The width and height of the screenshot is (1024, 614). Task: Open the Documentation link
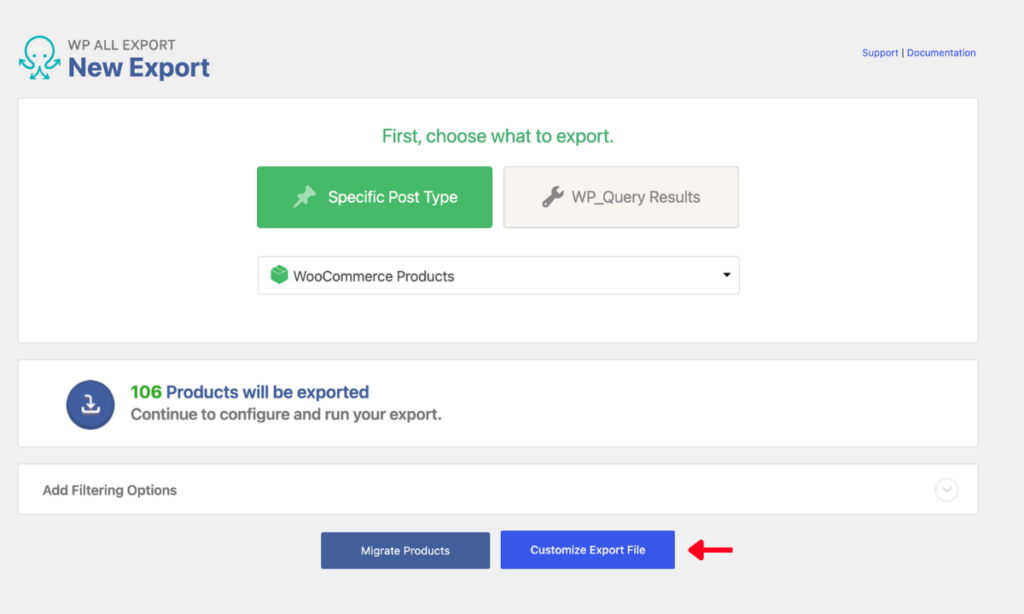click(x=941, y=53)
